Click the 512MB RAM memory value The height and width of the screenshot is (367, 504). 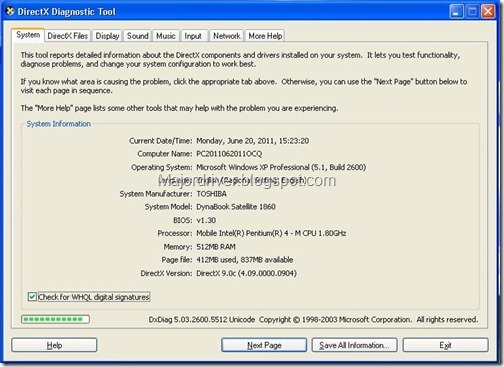pos(216,247)
